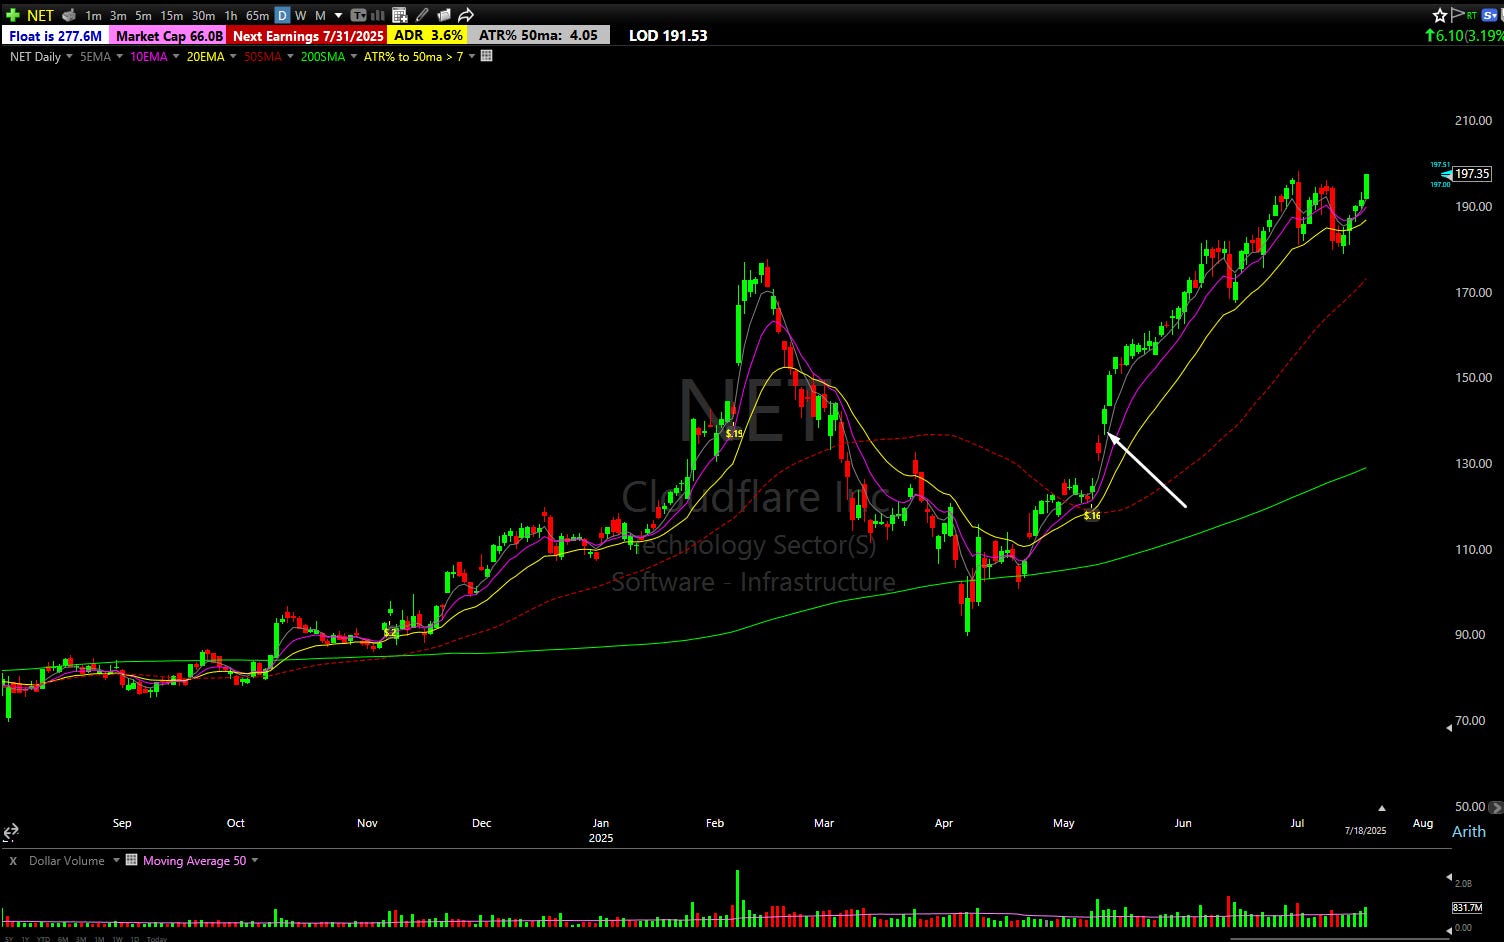Click the Market Cap 66.0B label
Image resolution: width=1504 pixels, height=942 pixels.
(169, 35)
